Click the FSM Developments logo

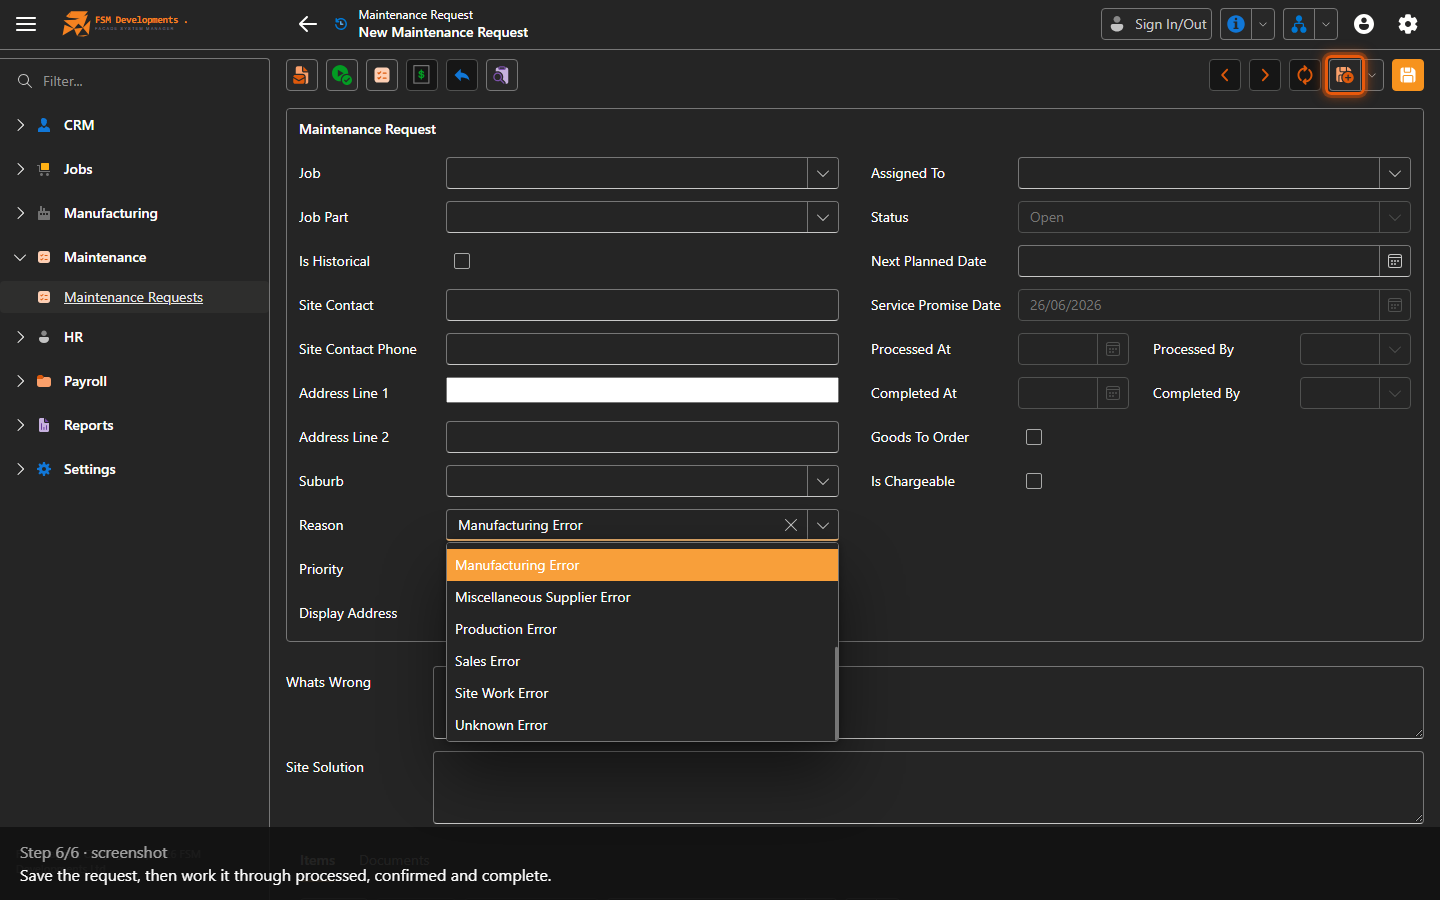coord(125,23)
